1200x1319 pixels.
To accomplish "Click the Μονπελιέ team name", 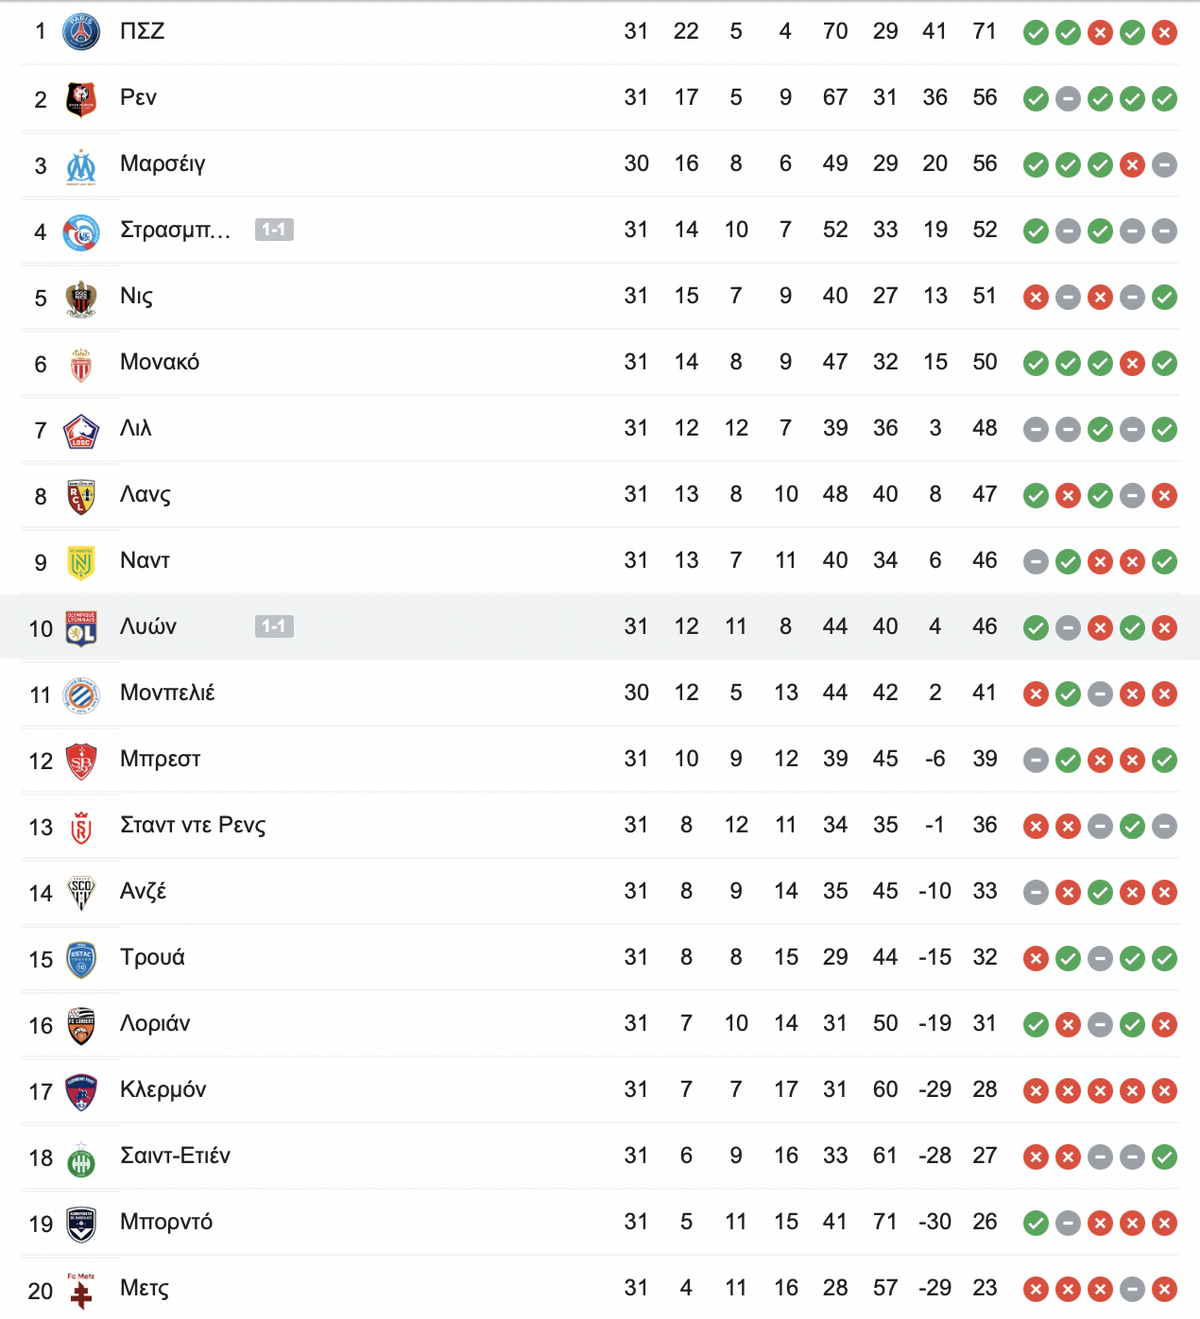I will click(x=167, y=692).
